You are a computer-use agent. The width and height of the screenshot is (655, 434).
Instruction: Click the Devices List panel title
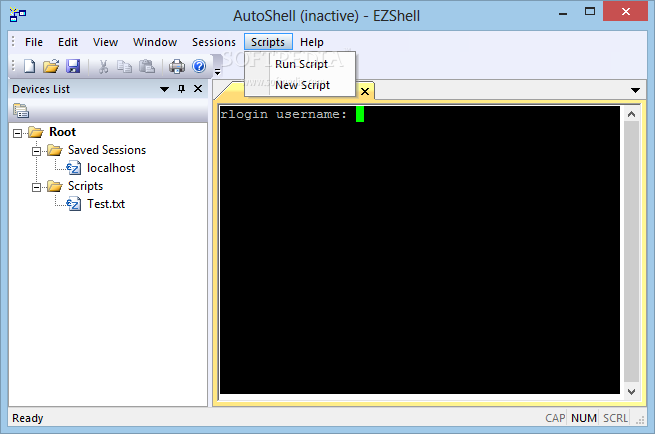tap(41, 89)
